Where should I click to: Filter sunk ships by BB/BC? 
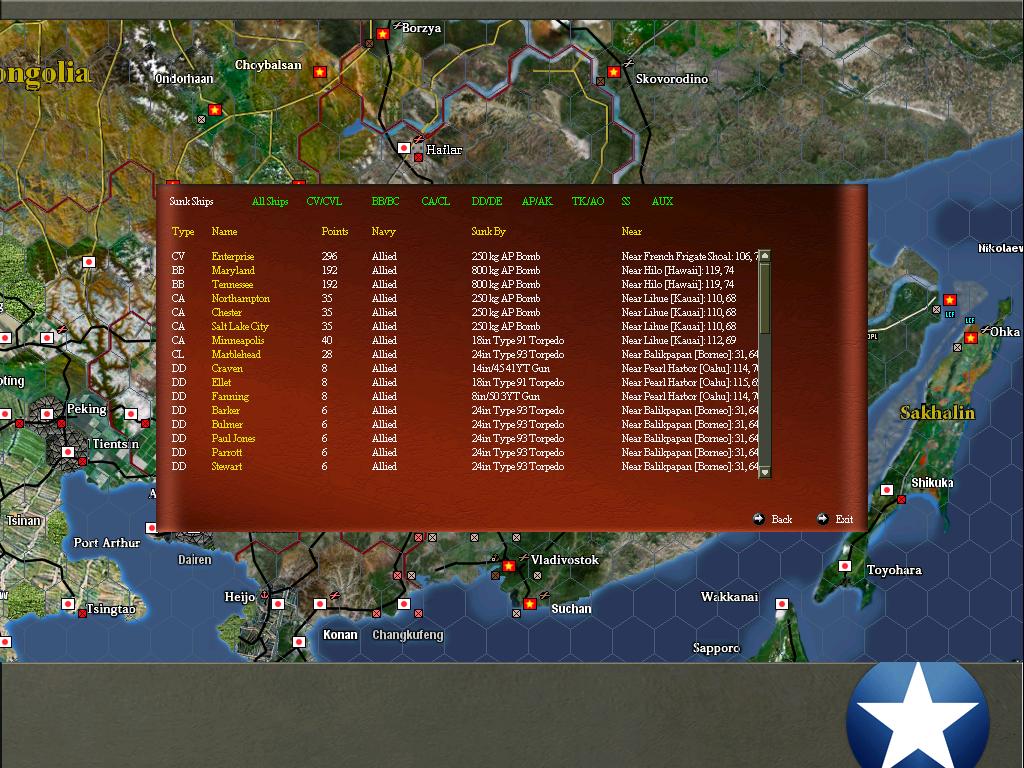pos(385,201)
